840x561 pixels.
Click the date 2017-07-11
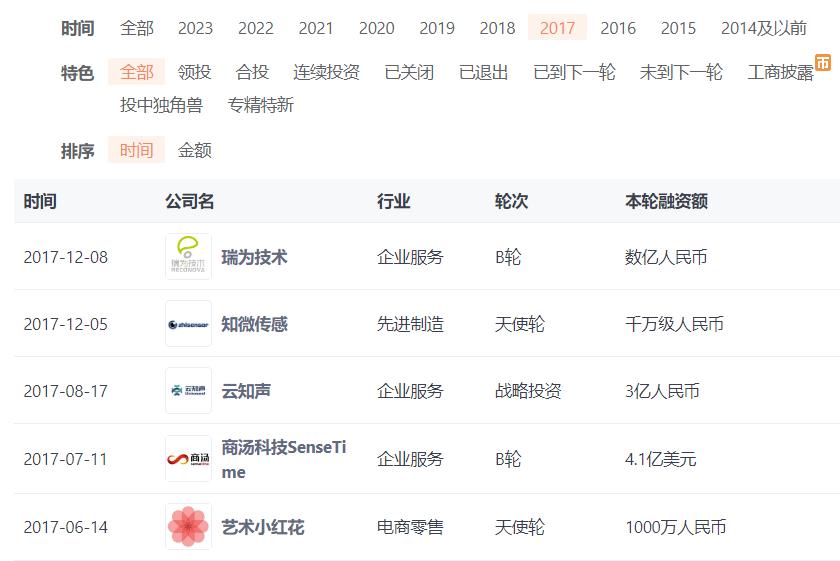[65, 459]
